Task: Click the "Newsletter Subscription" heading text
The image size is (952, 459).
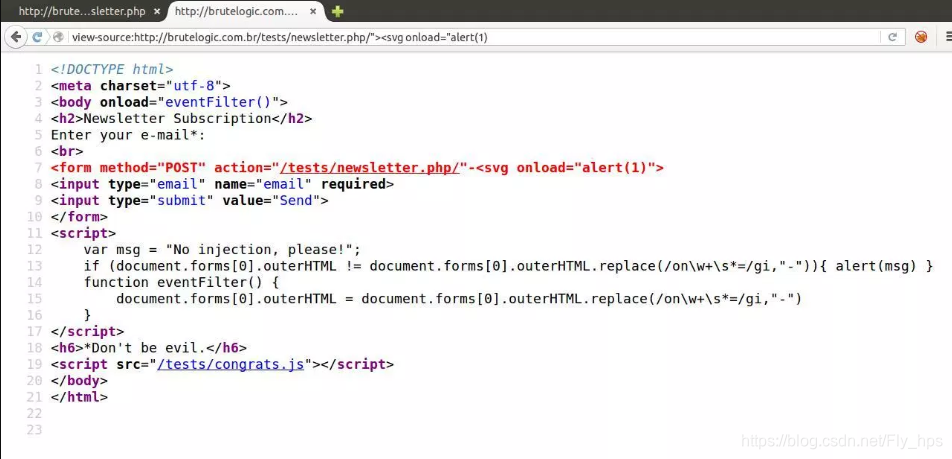Action: pos(177,118)
